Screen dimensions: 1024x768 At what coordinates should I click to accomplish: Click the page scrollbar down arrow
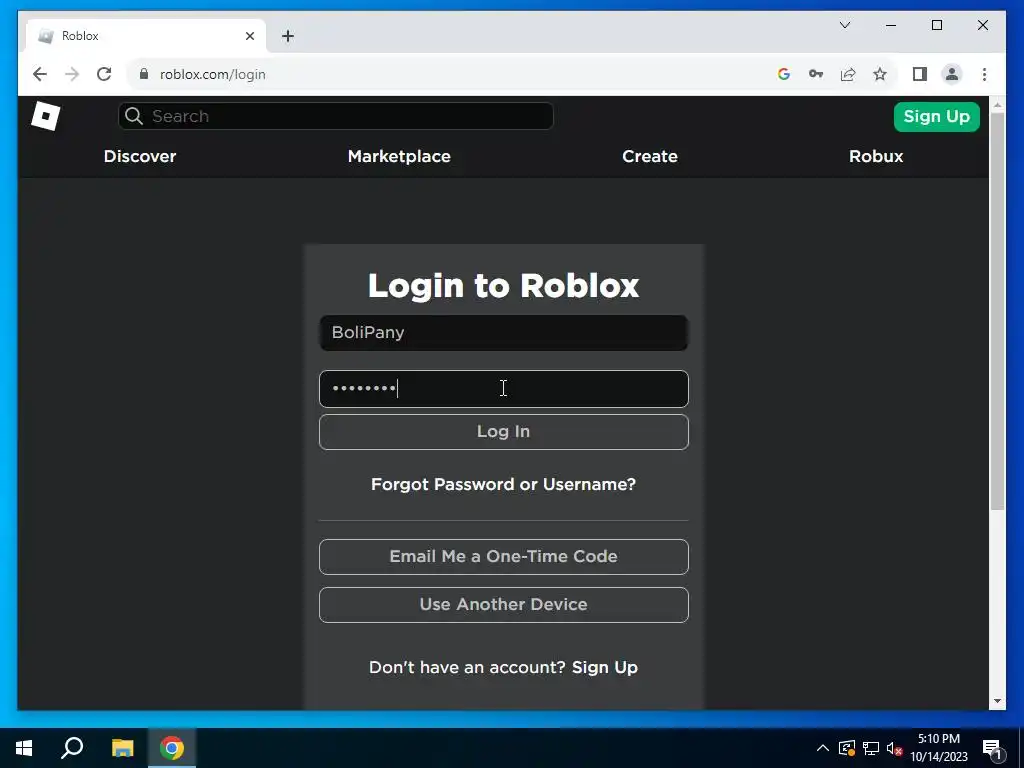coord(997,701)
